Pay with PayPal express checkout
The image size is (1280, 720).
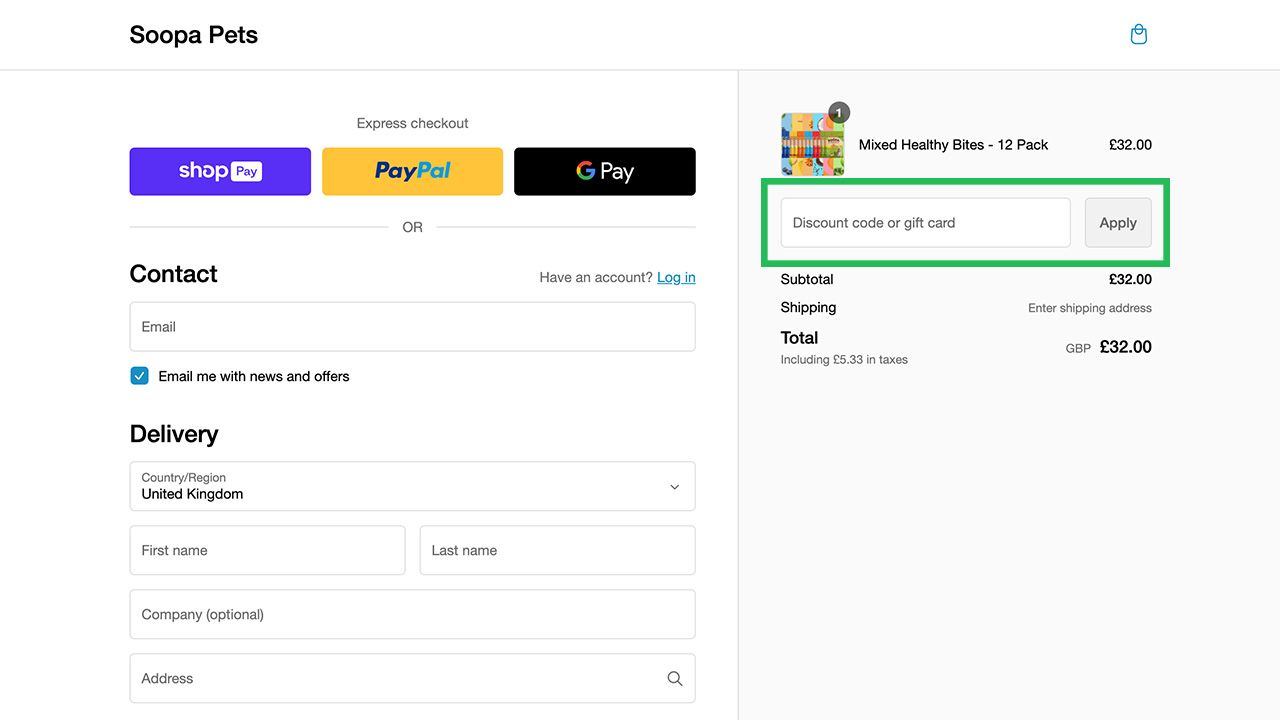click(x=412, y=171)
